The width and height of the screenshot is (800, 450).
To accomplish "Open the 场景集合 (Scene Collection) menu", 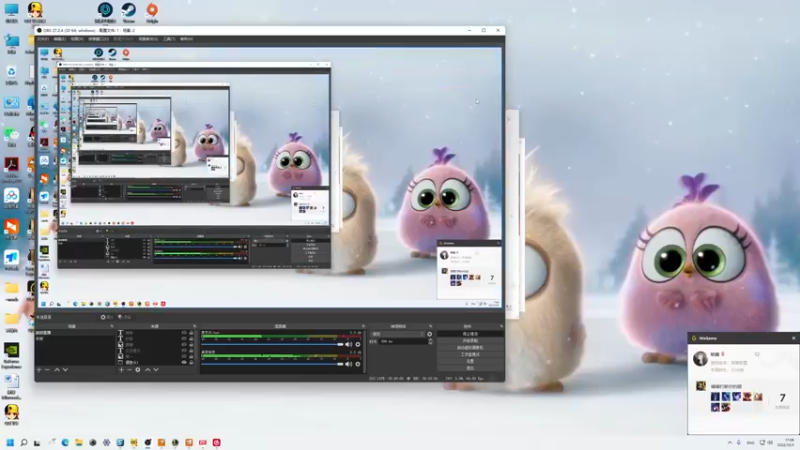I will (x=148, y=39).
